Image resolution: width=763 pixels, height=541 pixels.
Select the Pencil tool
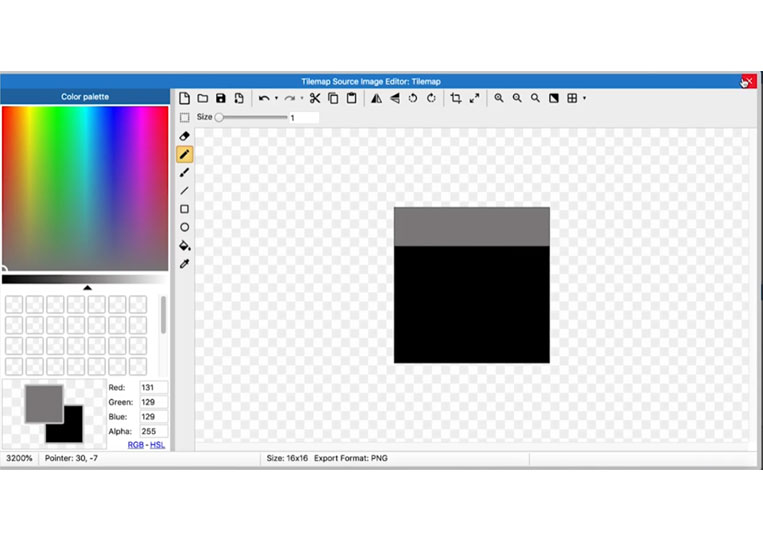184,154
